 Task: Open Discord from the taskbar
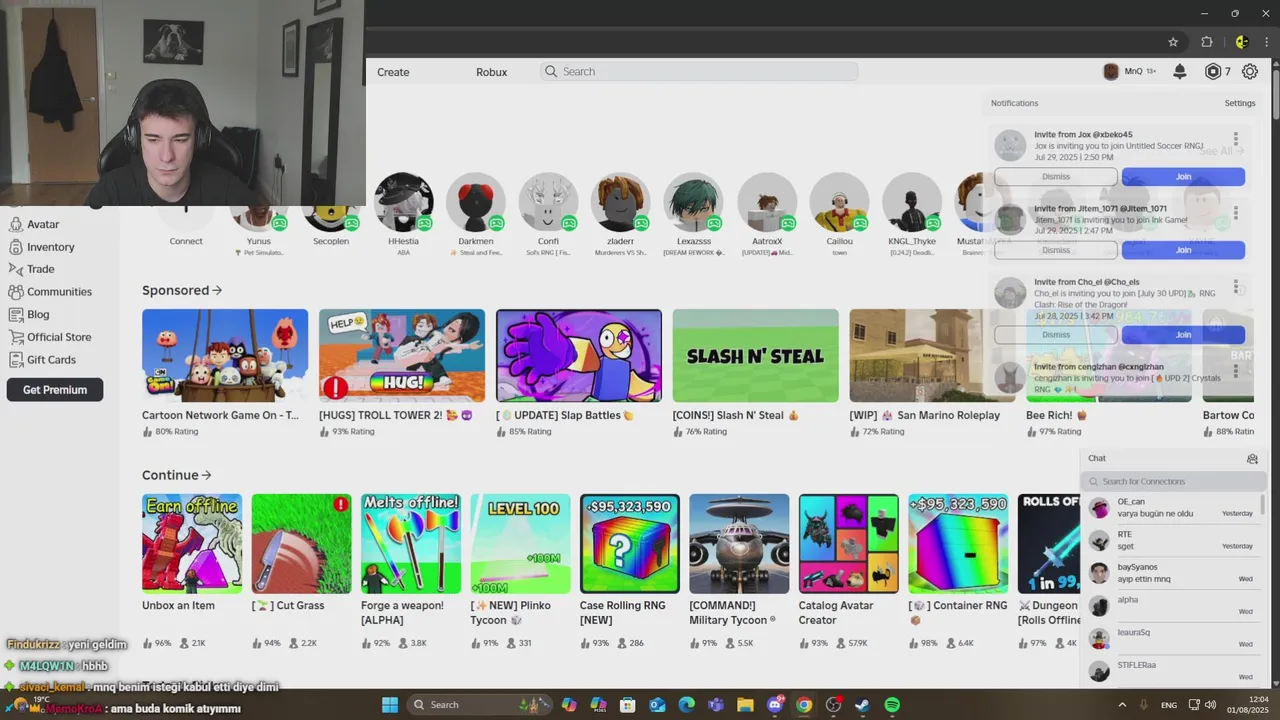point(775,705)
